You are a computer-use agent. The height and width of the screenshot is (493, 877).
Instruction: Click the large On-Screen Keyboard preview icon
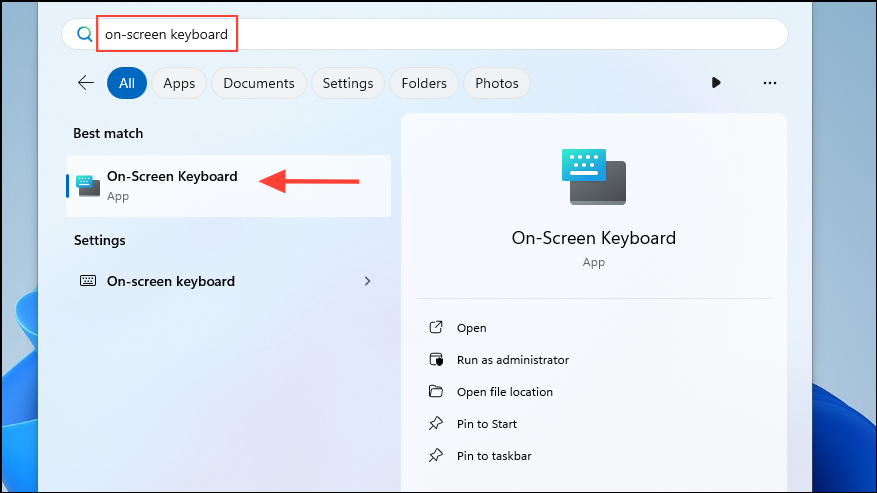(x=593, y=177)
